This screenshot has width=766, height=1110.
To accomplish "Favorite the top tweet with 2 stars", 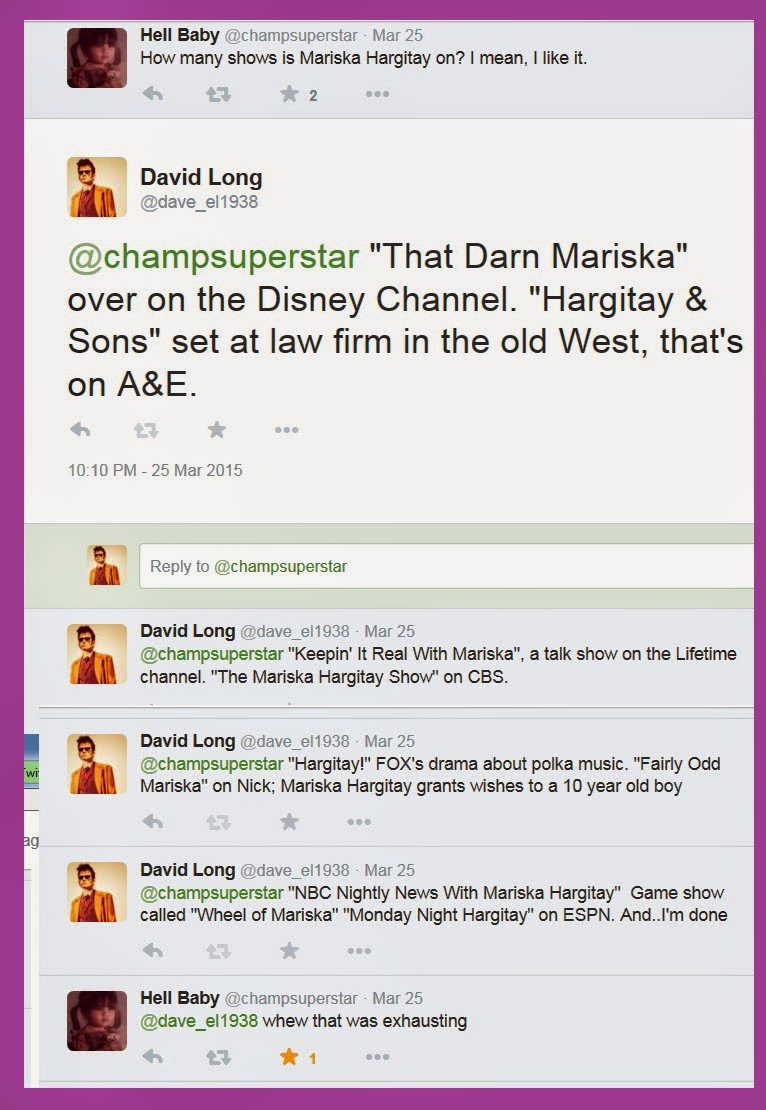I will pyautogui.click(x=289, y=93).
